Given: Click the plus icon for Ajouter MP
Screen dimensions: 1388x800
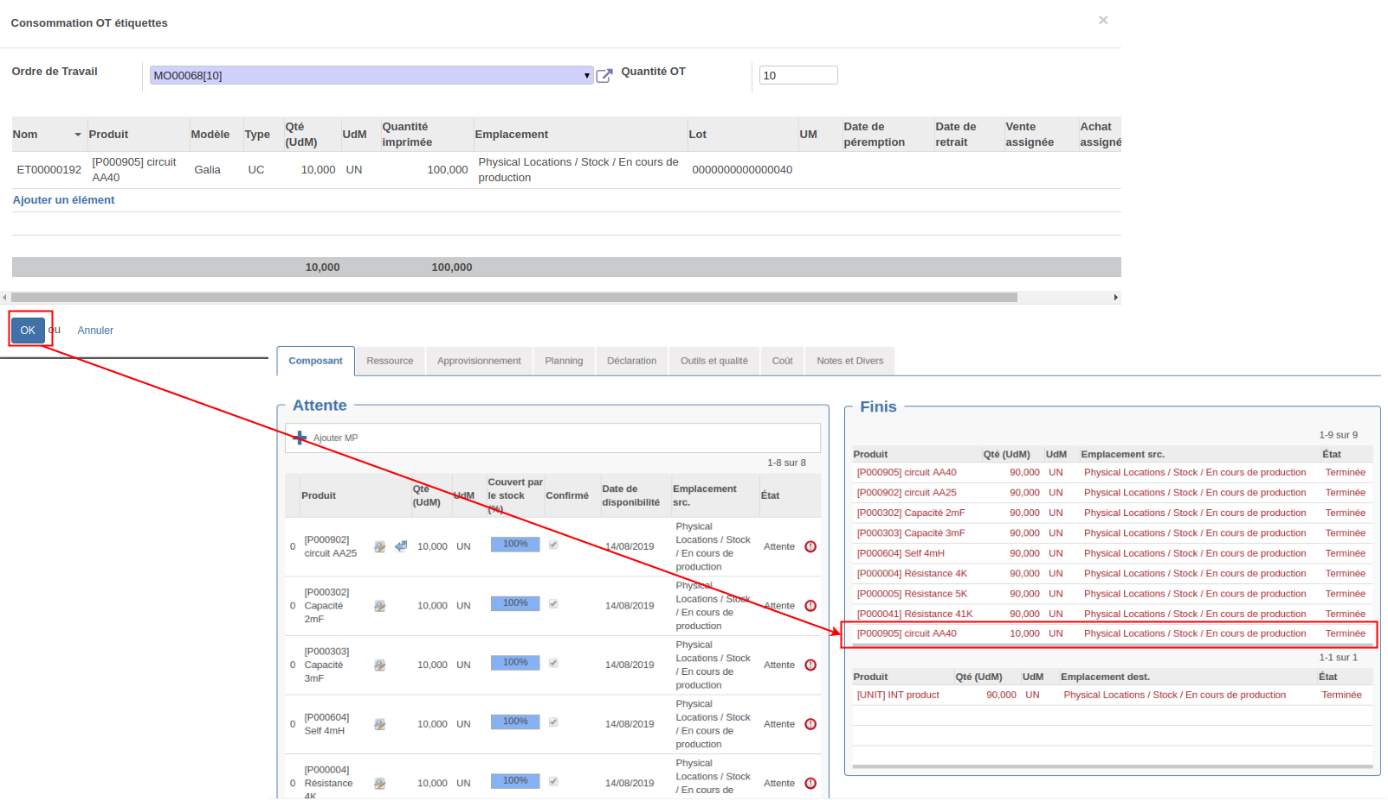Looking at the screenshot, I should pos(300,438).
